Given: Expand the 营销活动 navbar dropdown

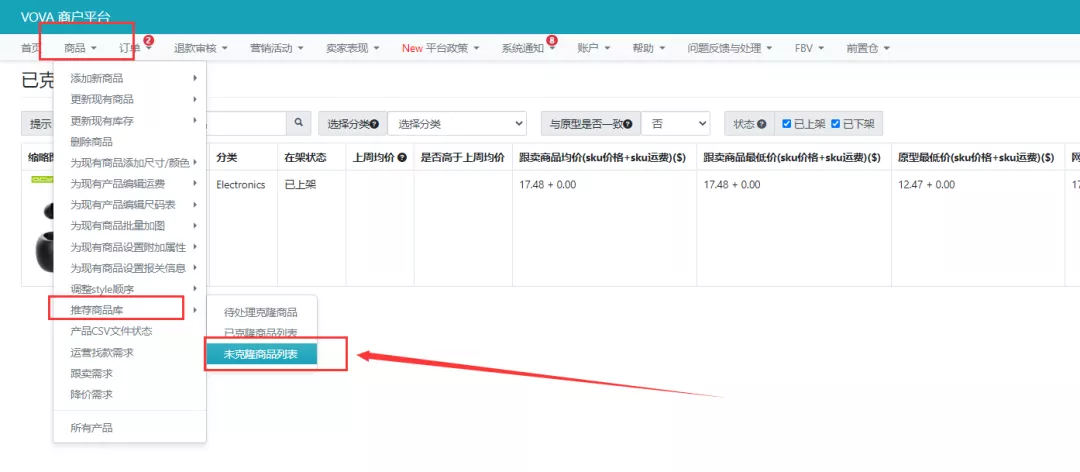Looking at the screenshot, I should click(x=277, y=48).
